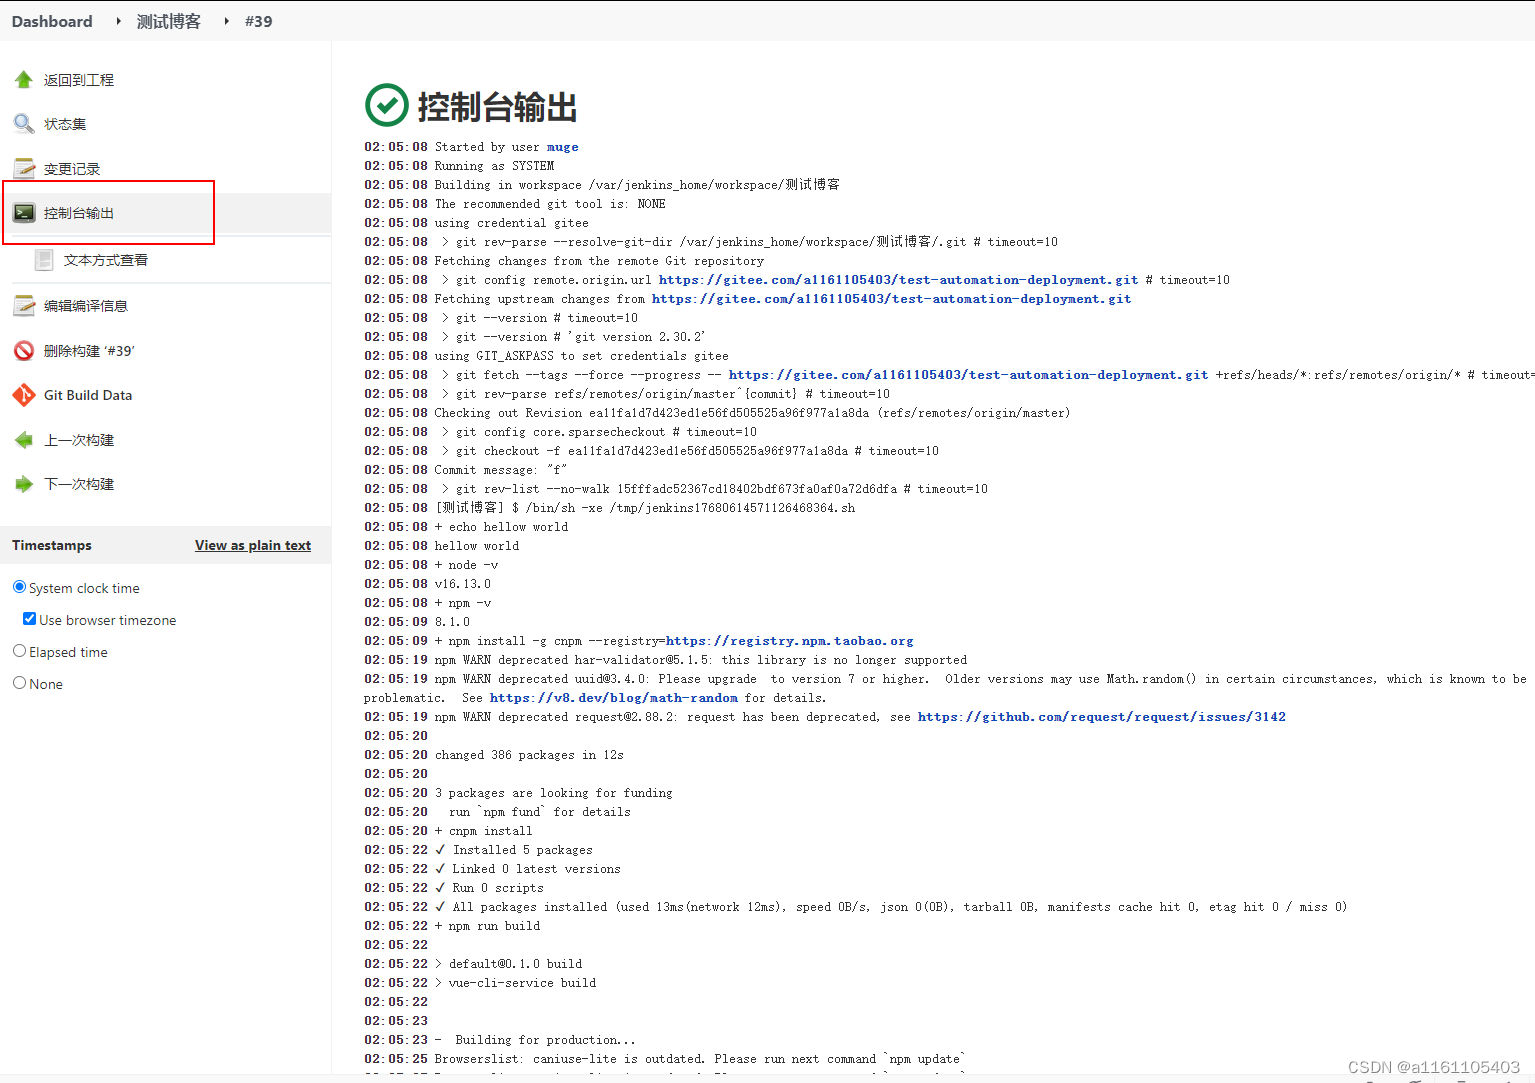Screen dimensions: 1535x1083
Task: Click the terminal icon beside 控制台输出
Action: 24,213
